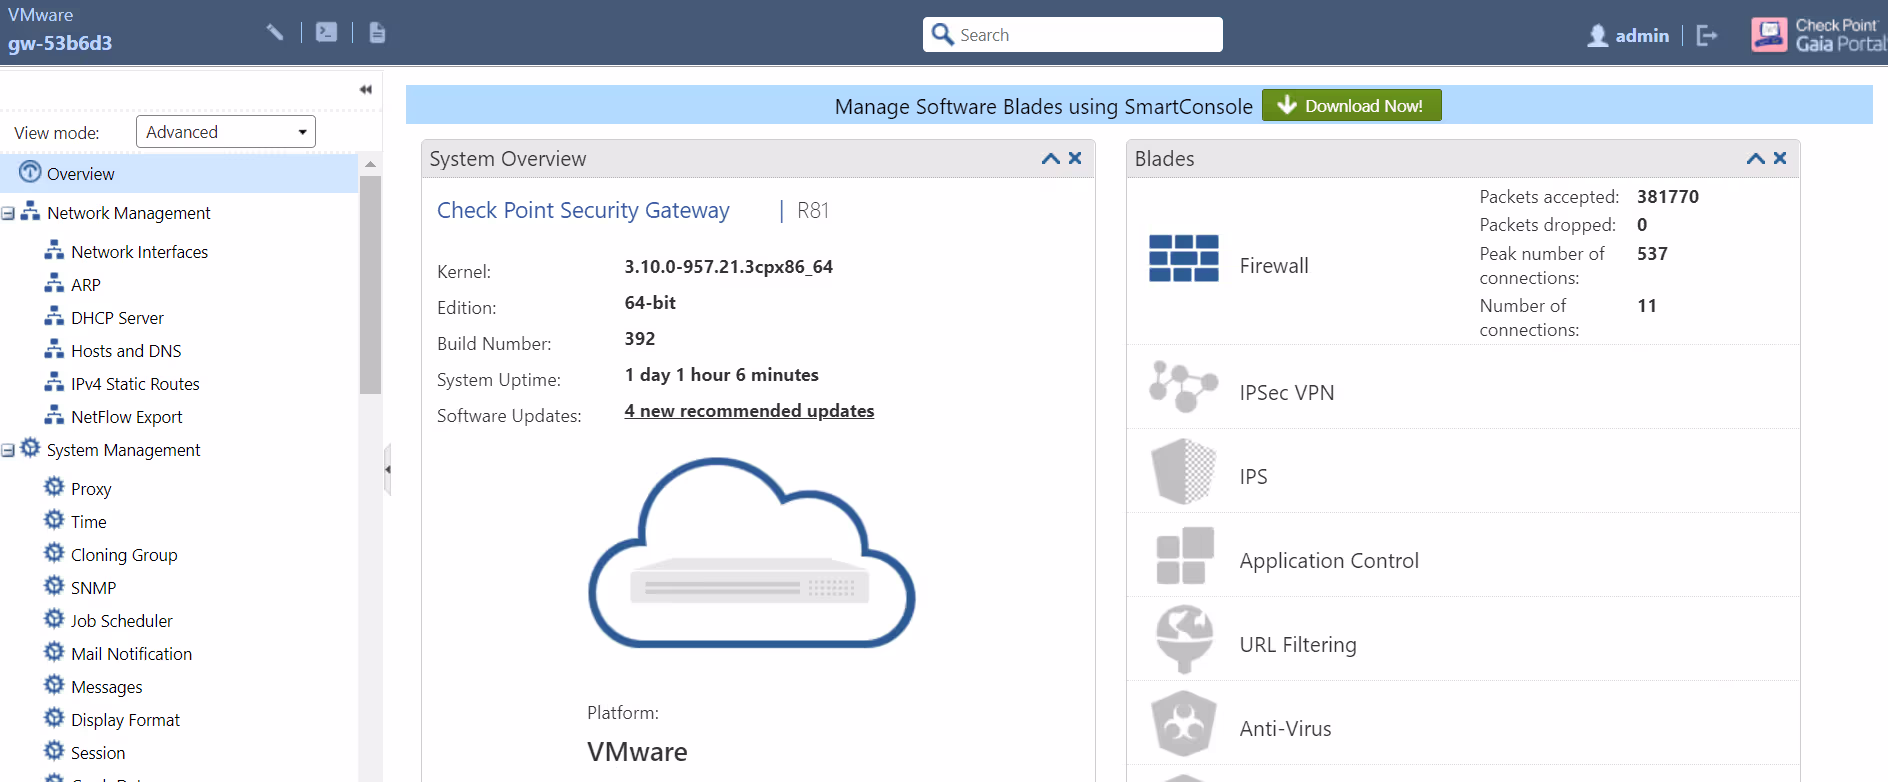Click the configuration lock pencil icon

click(x=275, y=32)
